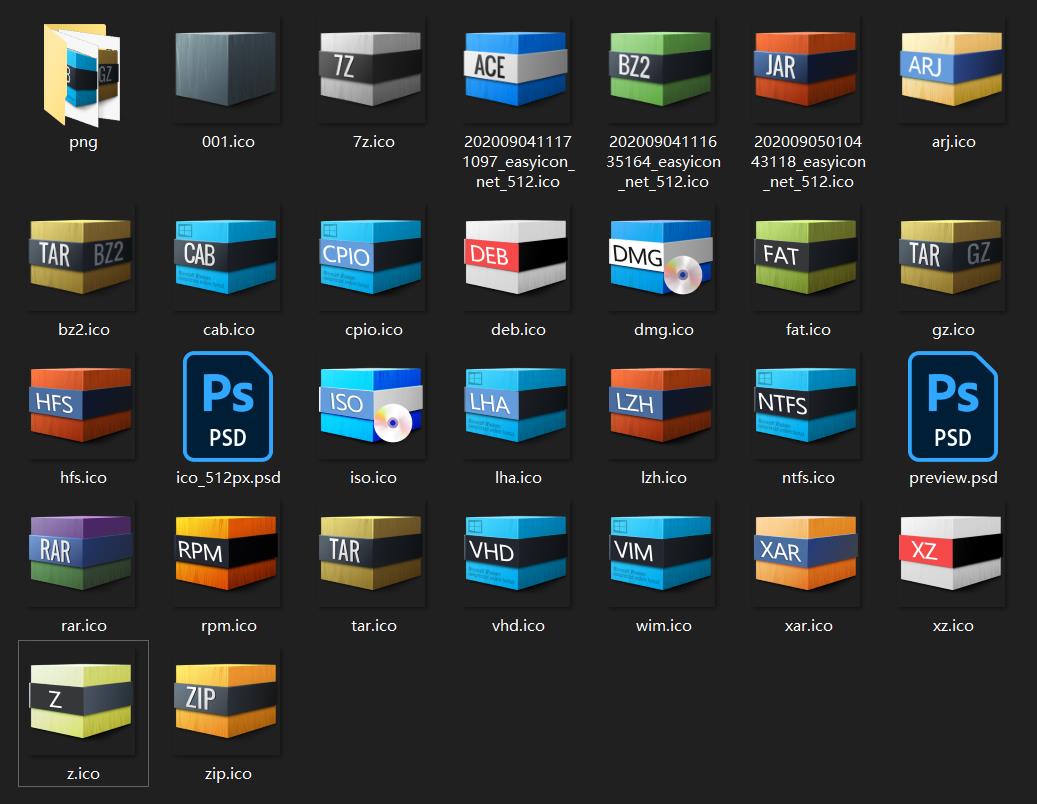Click the png folder name
The height and width of the screenshot is (804, 1037).
click(x=83, y=142)
